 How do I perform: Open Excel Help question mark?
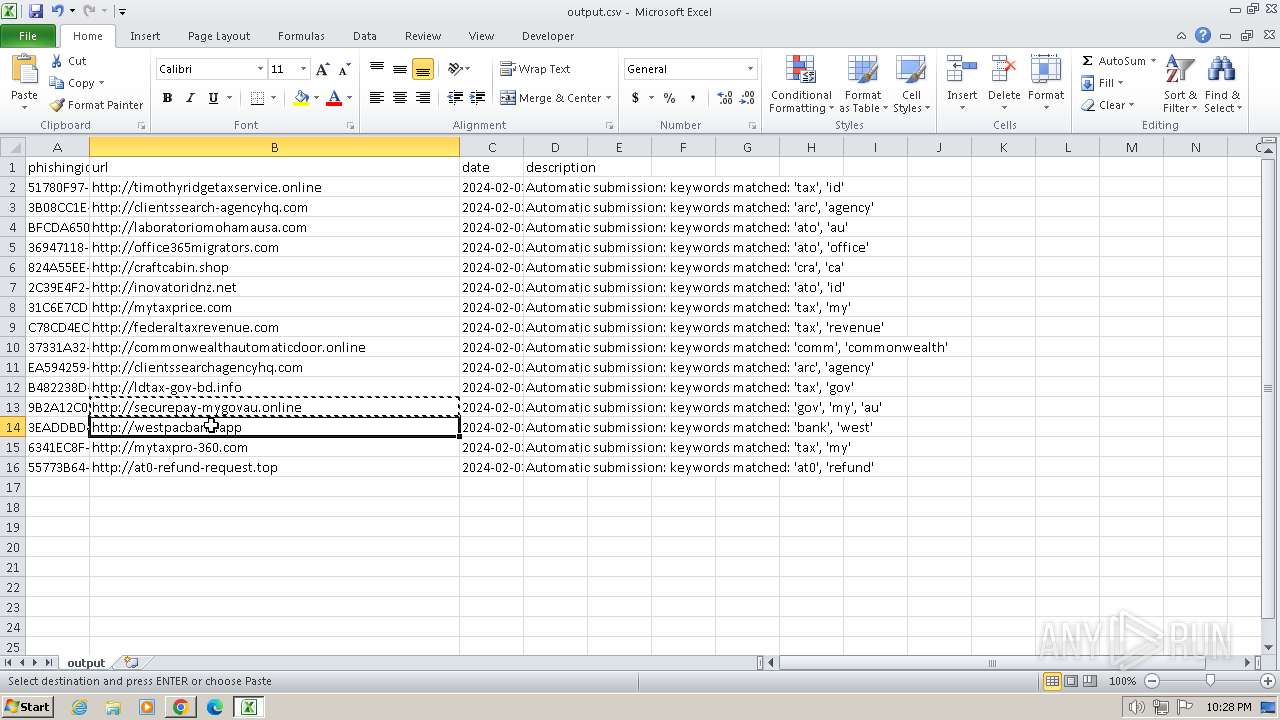click(x=1203, y=36)
